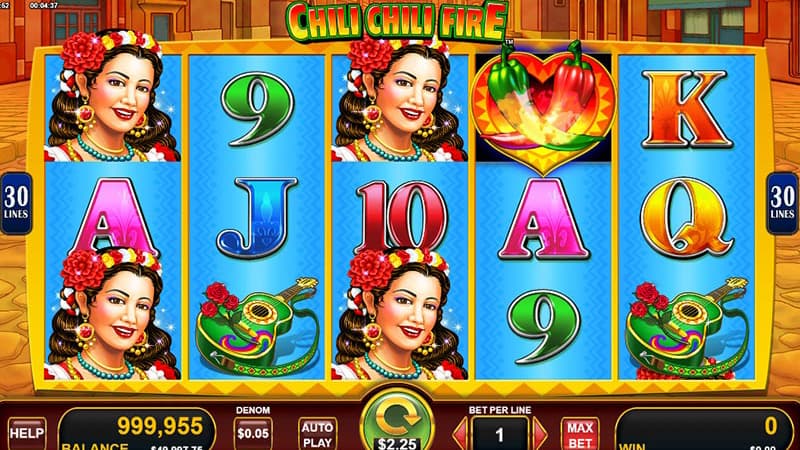Click the WIN amount display
800x450 pixels.
[704, 430]
